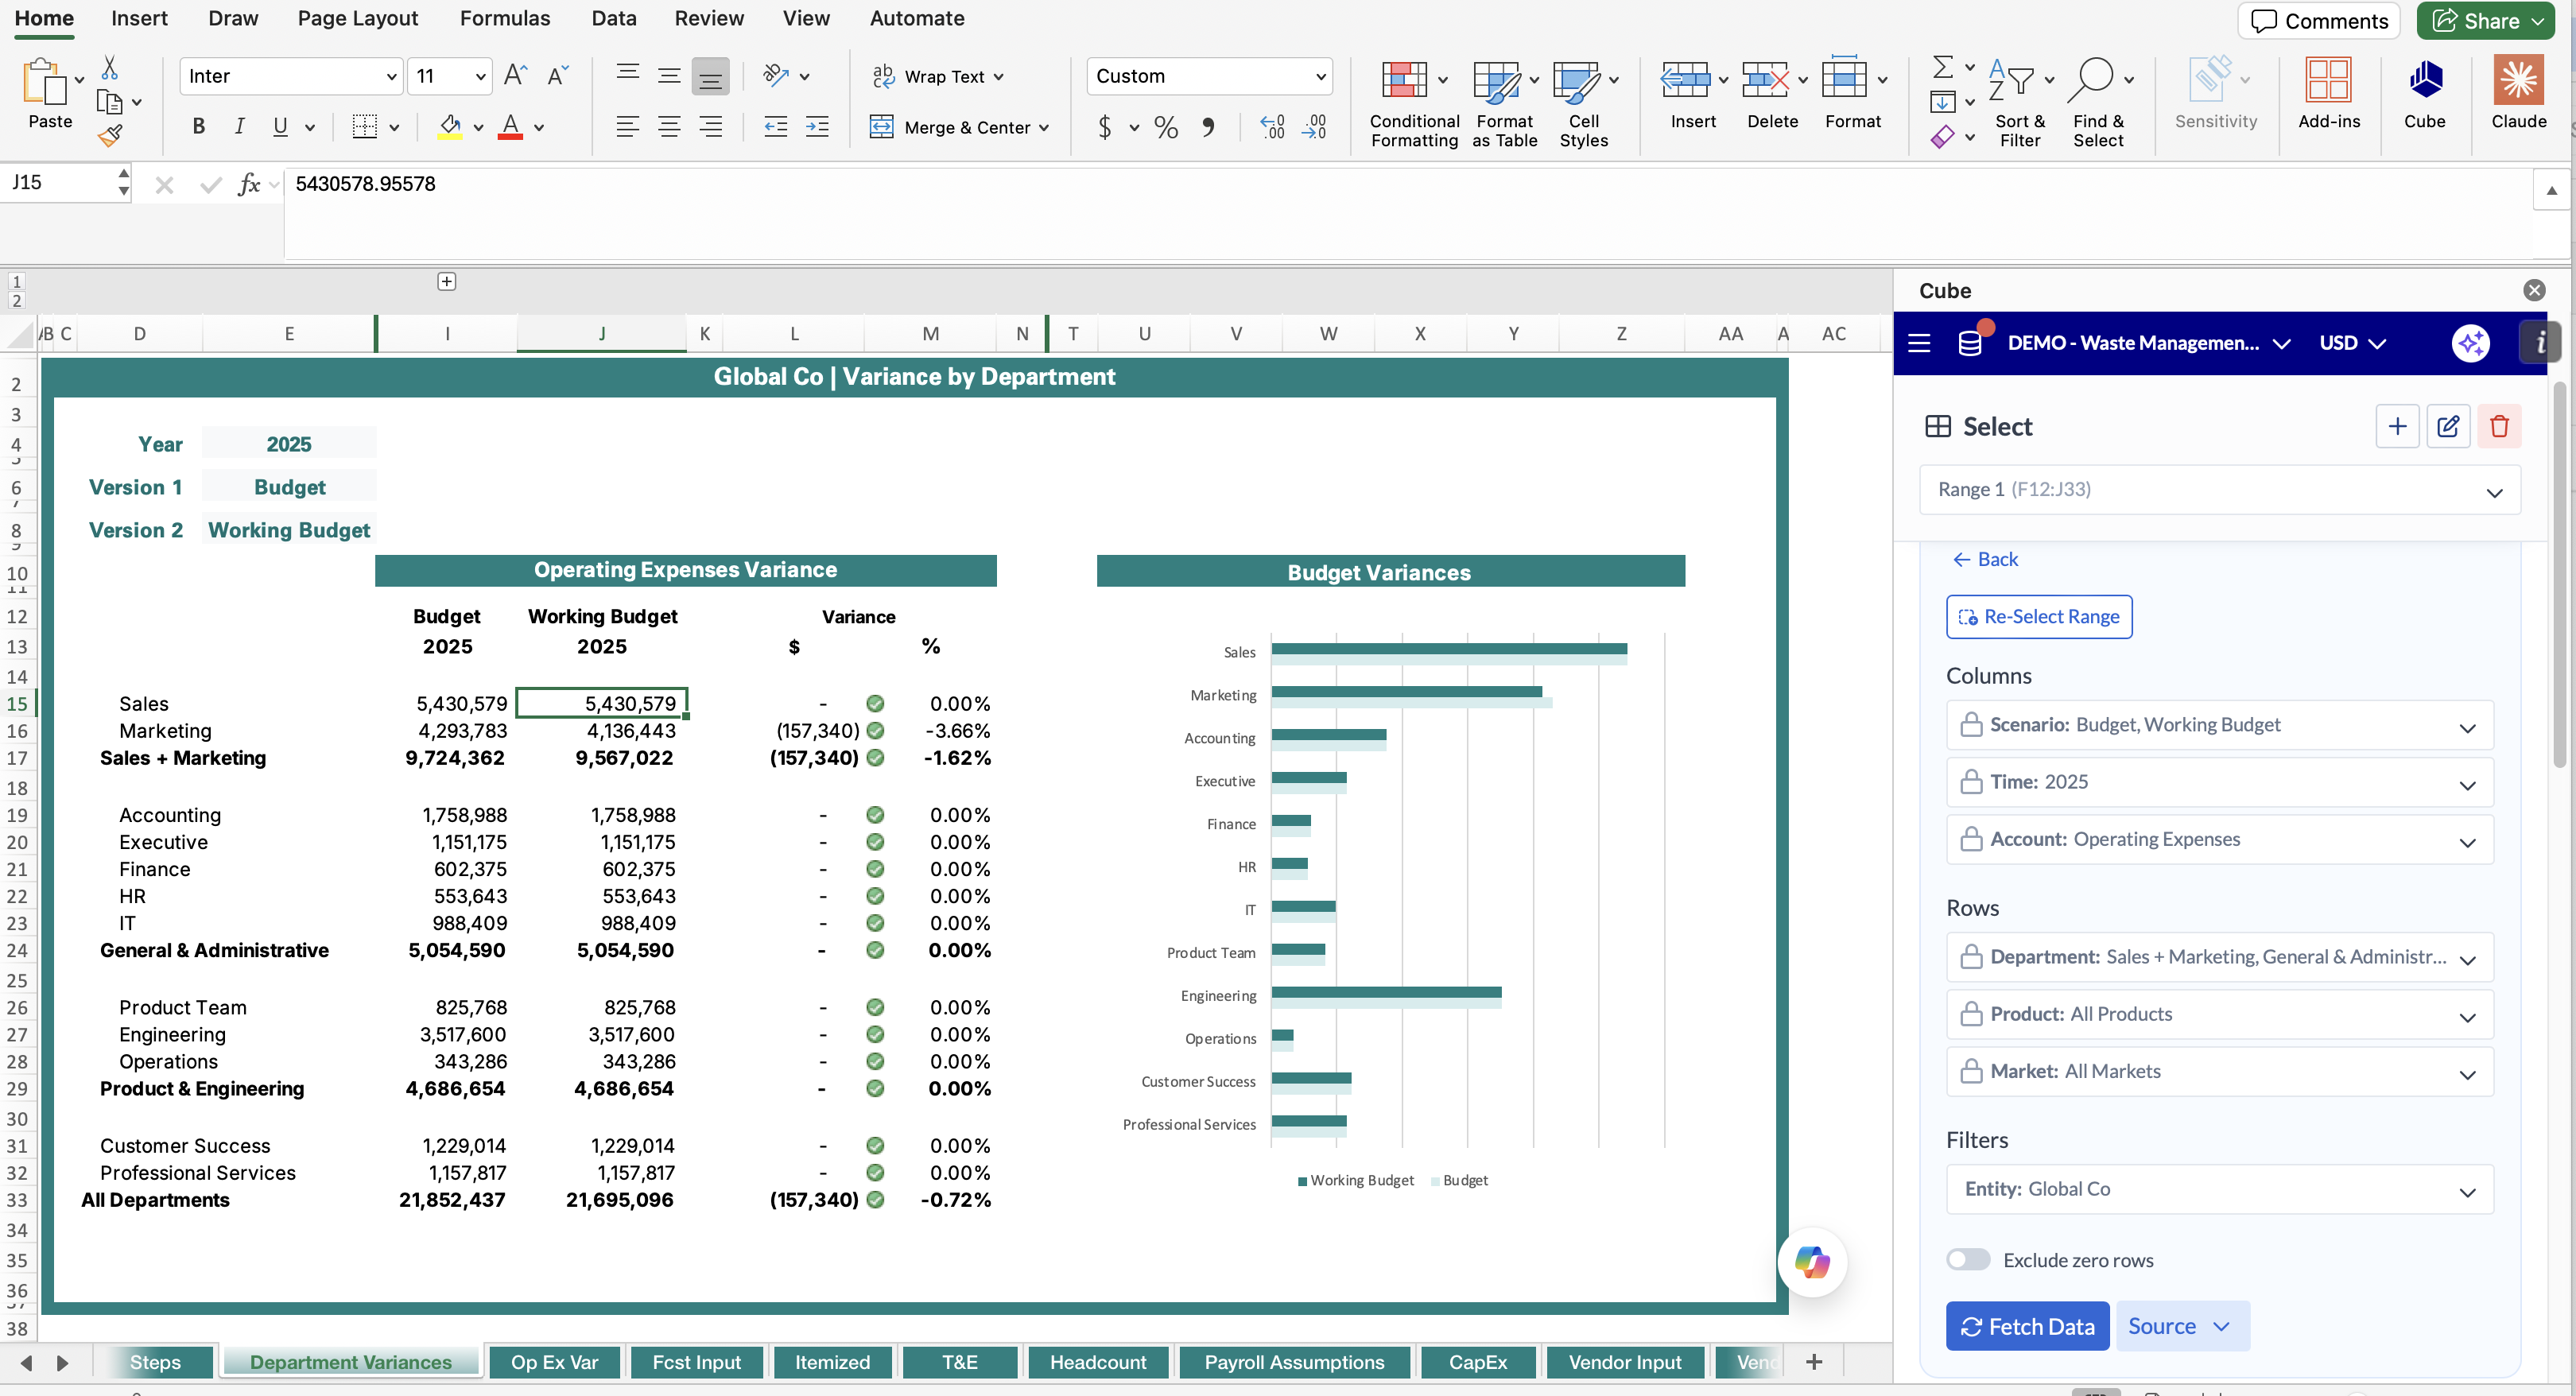
Task: Click the Cube AI sparkle icon
Action: 2471,343
